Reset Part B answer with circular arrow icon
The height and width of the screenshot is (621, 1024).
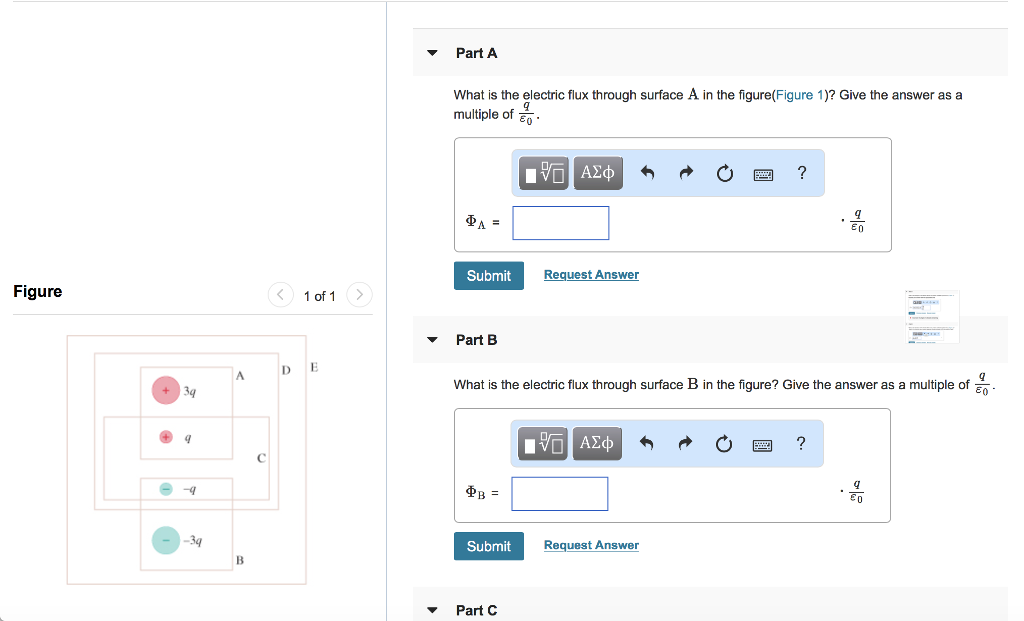724,443
